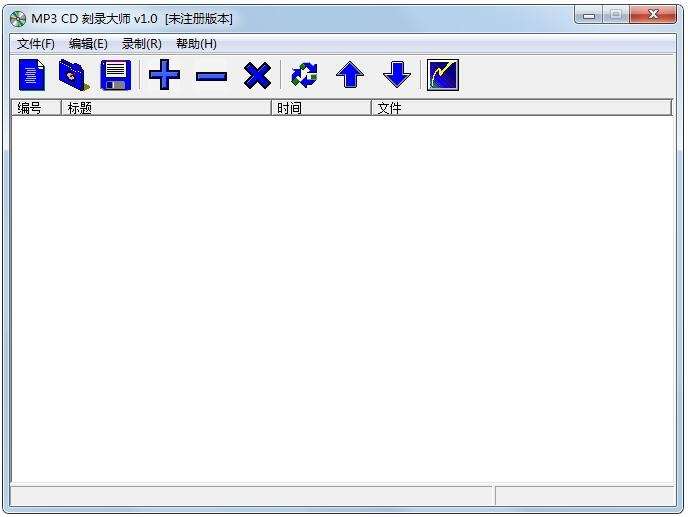Sort by 标题 column header
Screen dimensions: 688x517
[166, 108]
